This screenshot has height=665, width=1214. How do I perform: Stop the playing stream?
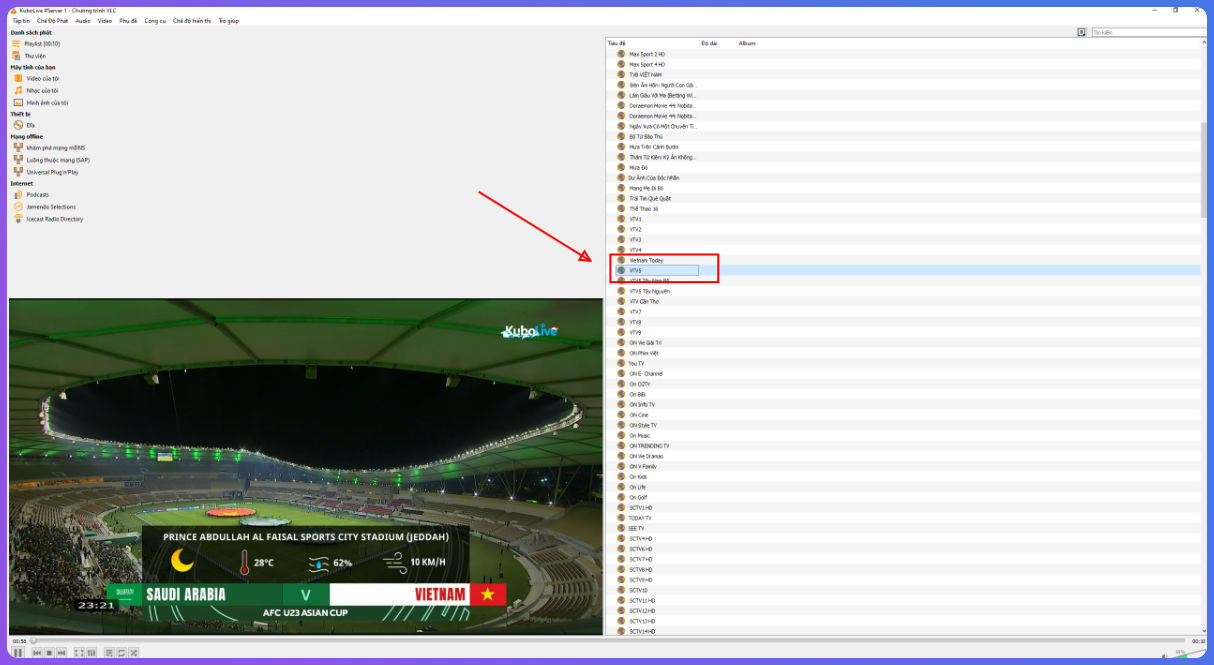pos(48,653)
